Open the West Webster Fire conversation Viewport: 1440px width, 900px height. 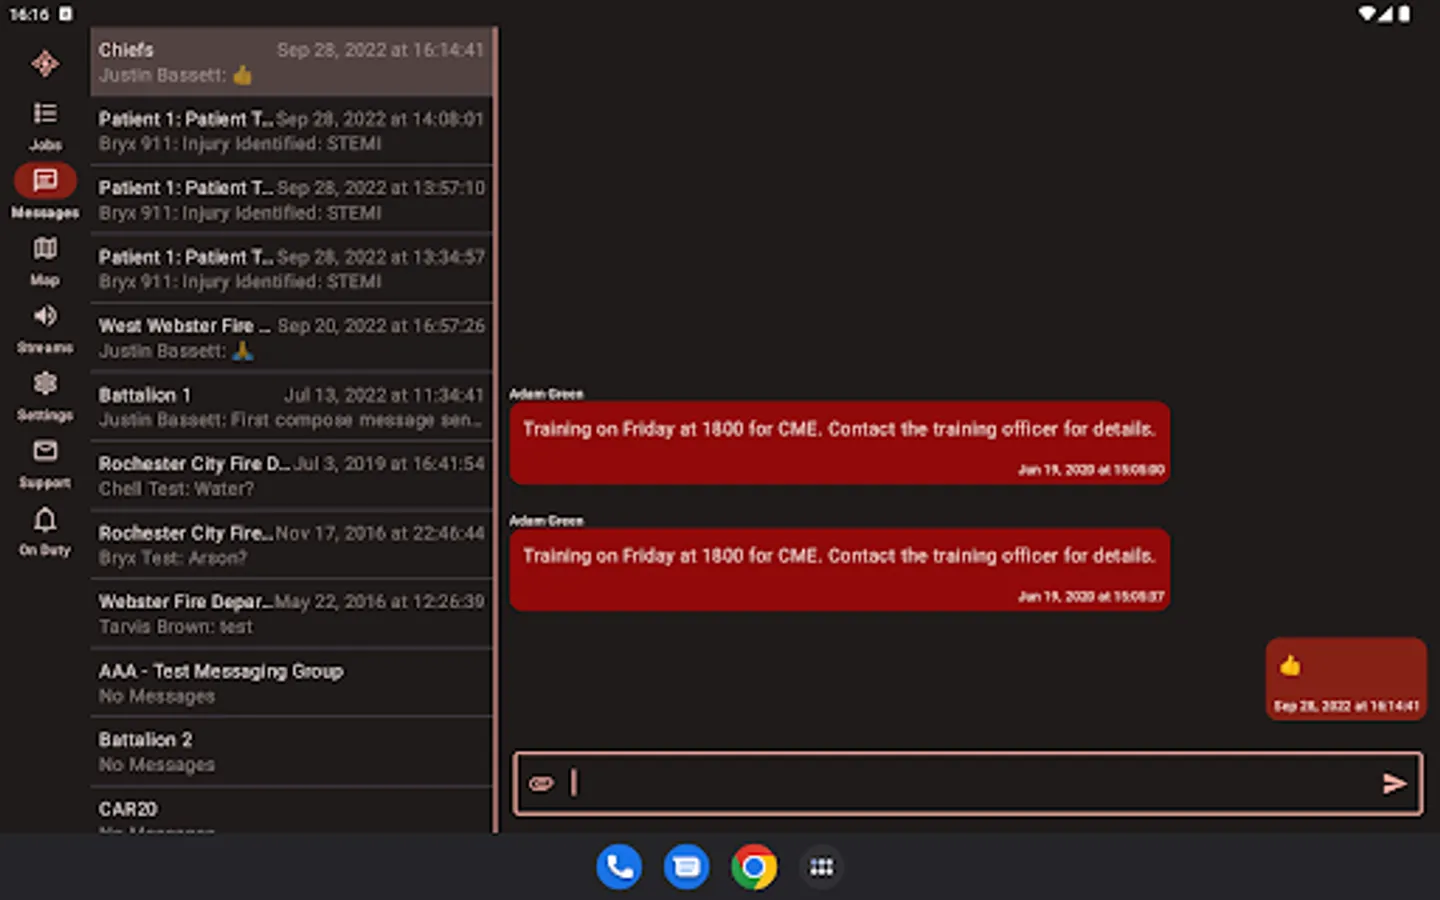291,338
